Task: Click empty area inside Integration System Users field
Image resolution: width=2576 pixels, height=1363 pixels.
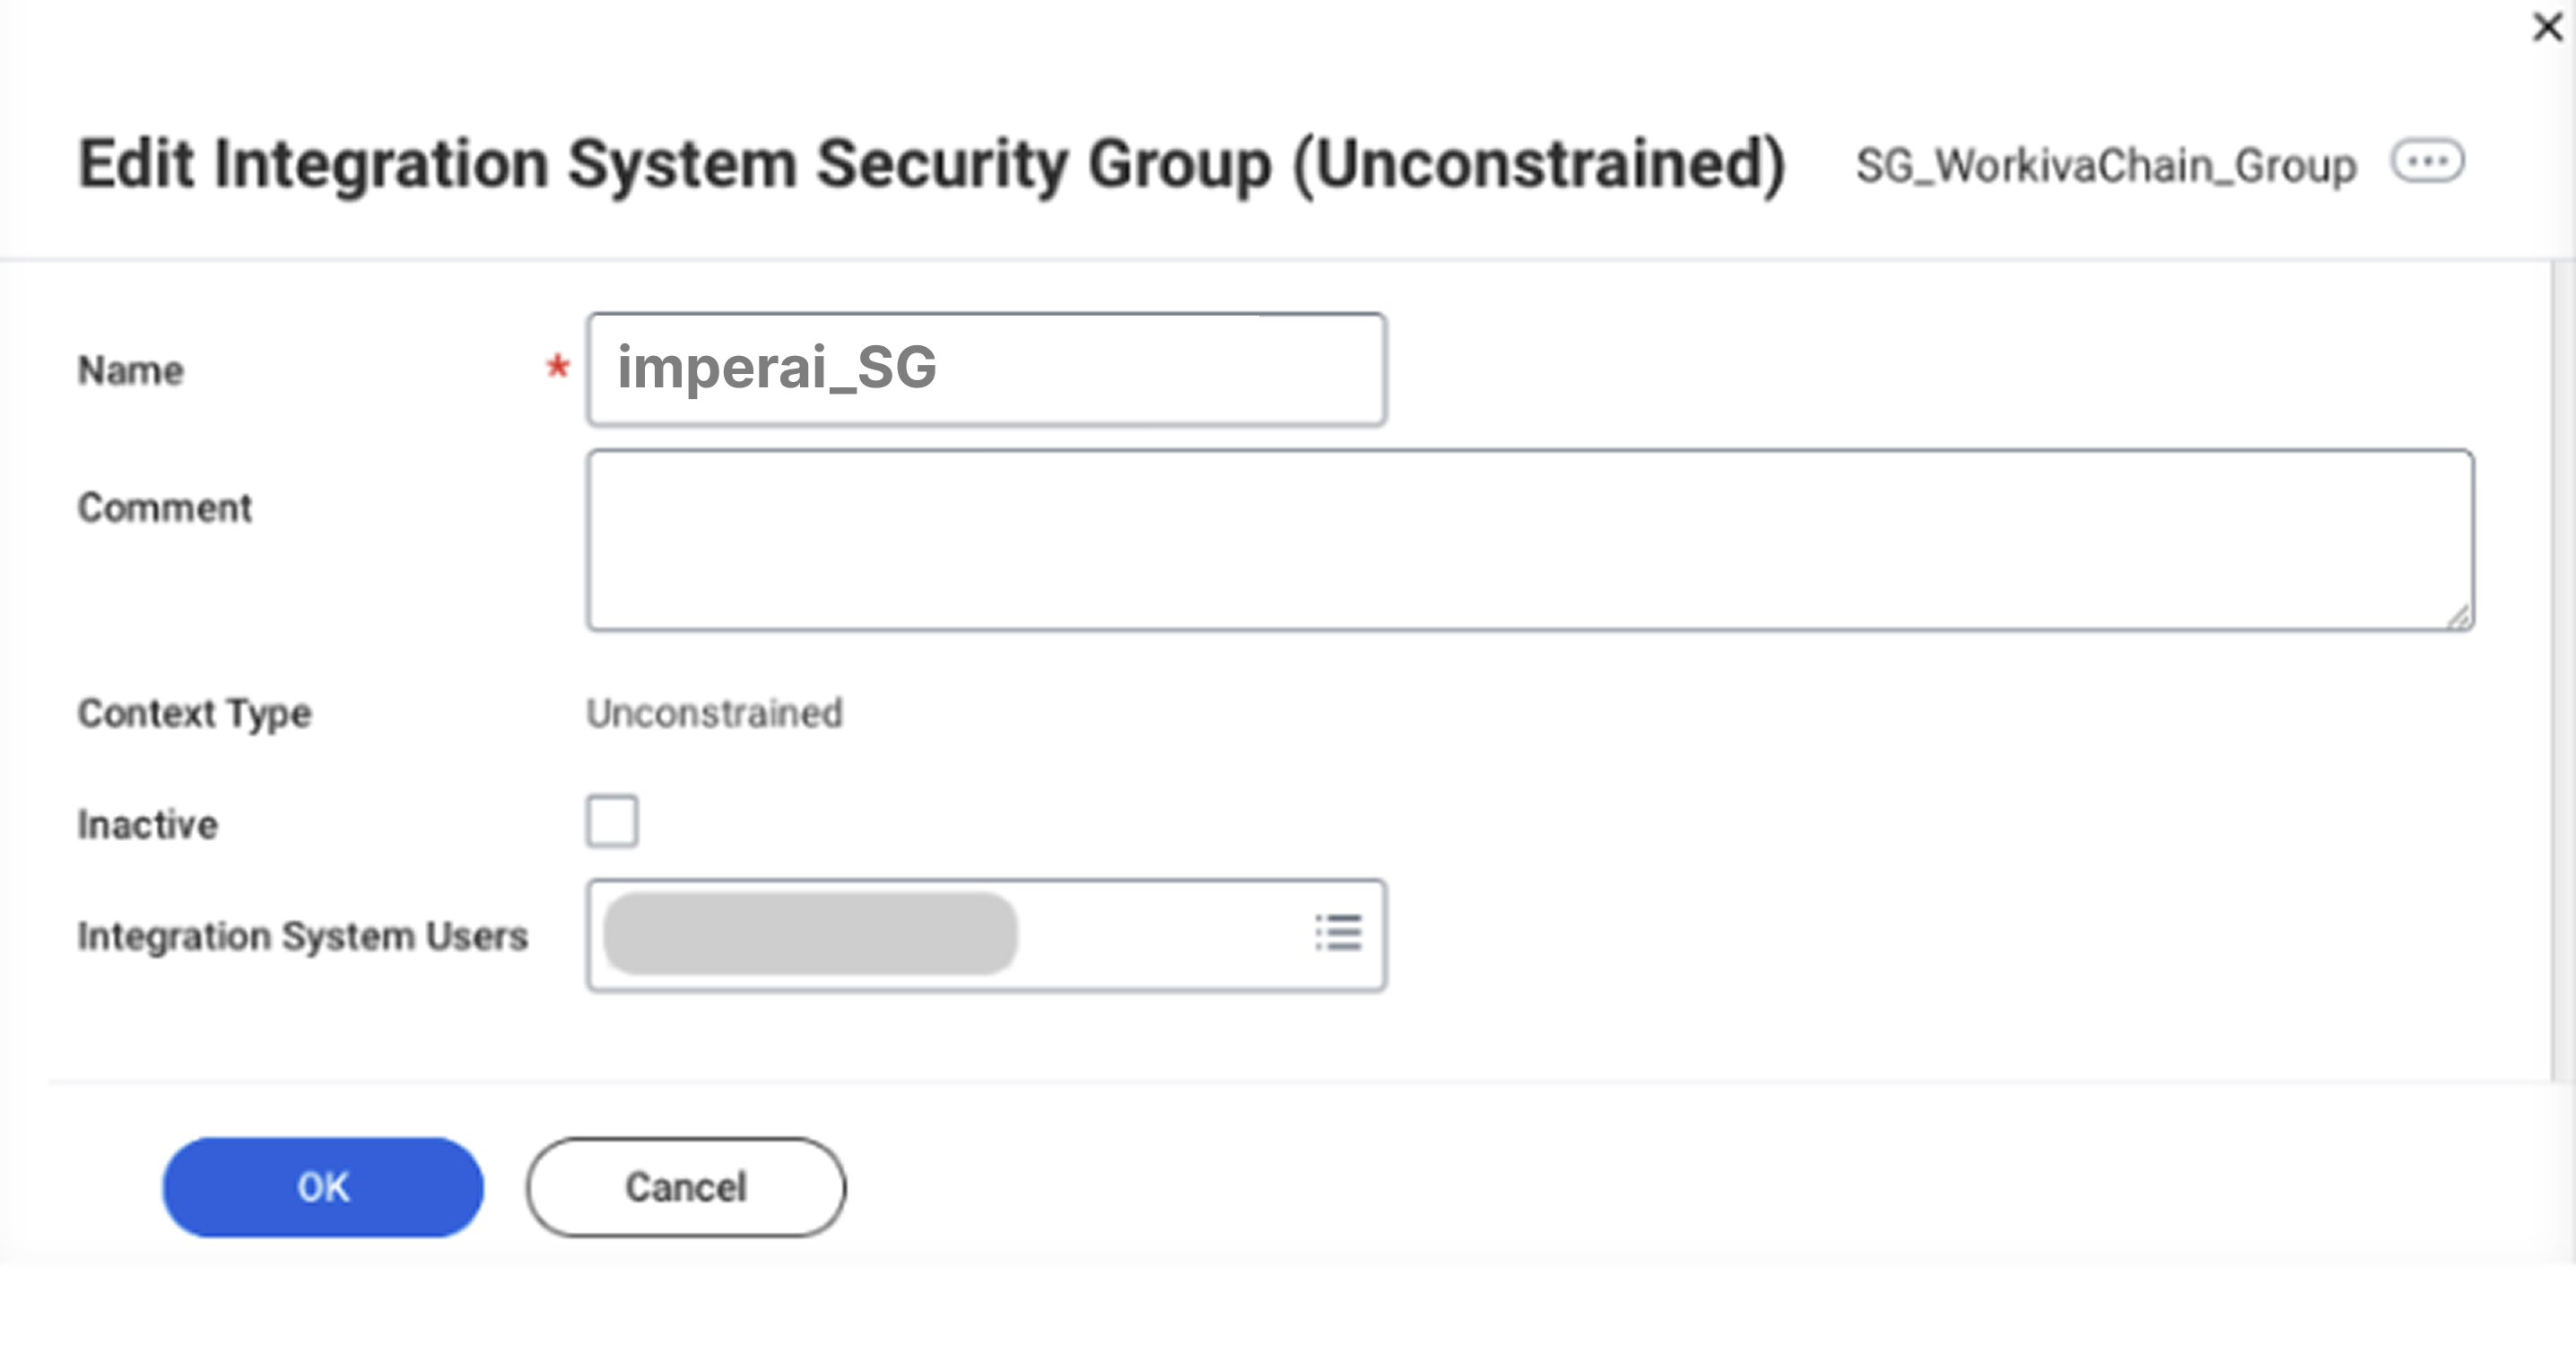Action: pyautogui.click(x=1160, y=935)
